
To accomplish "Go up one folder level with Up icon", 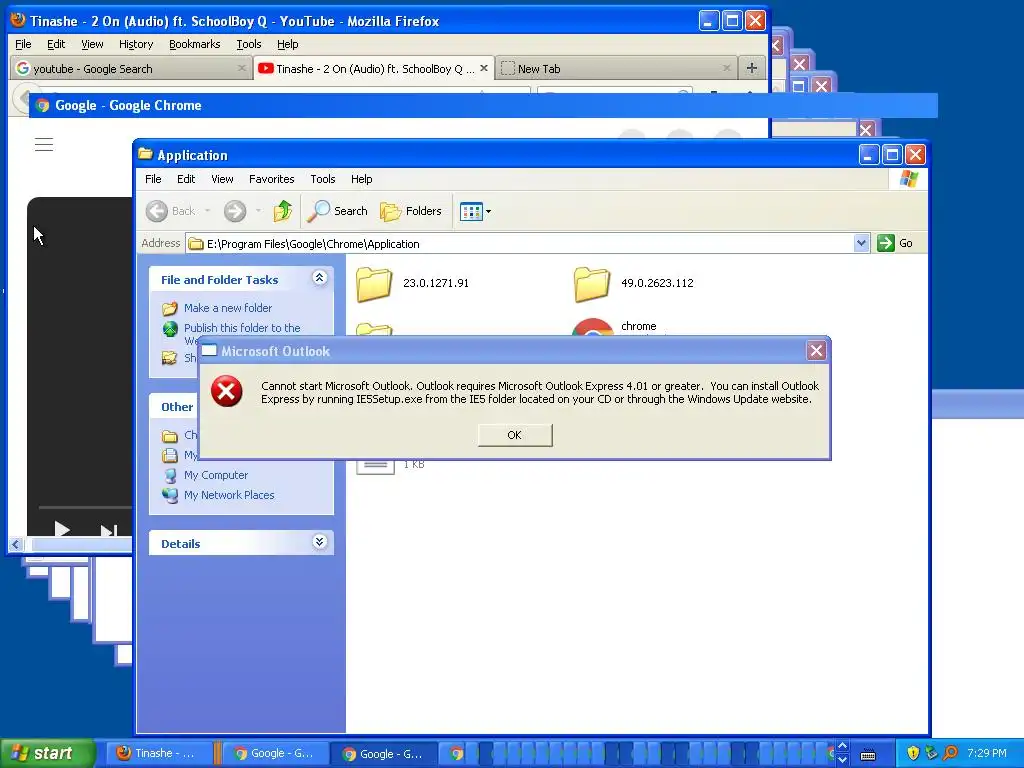I will tap(283, 211).
